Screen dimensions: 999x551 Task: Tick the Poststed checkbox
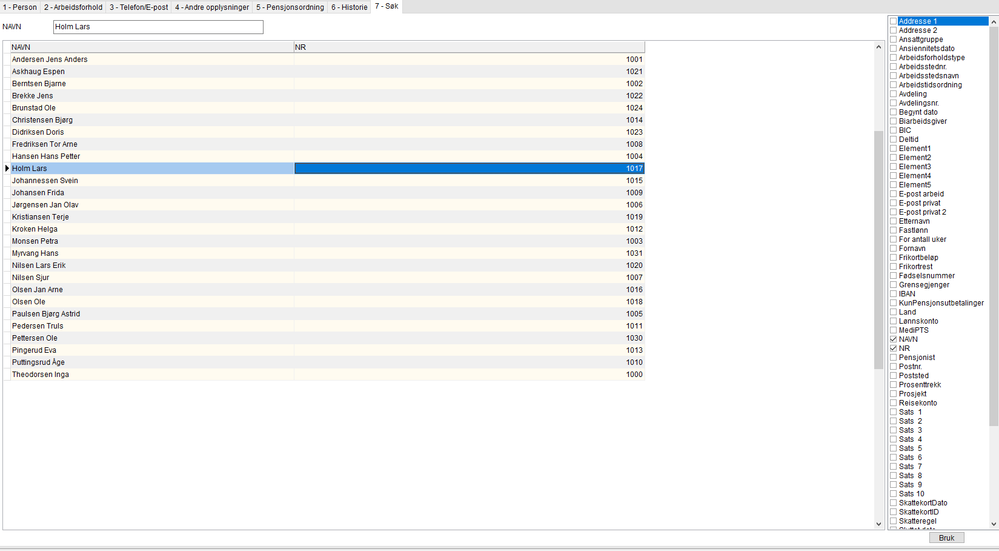(893, 376)
